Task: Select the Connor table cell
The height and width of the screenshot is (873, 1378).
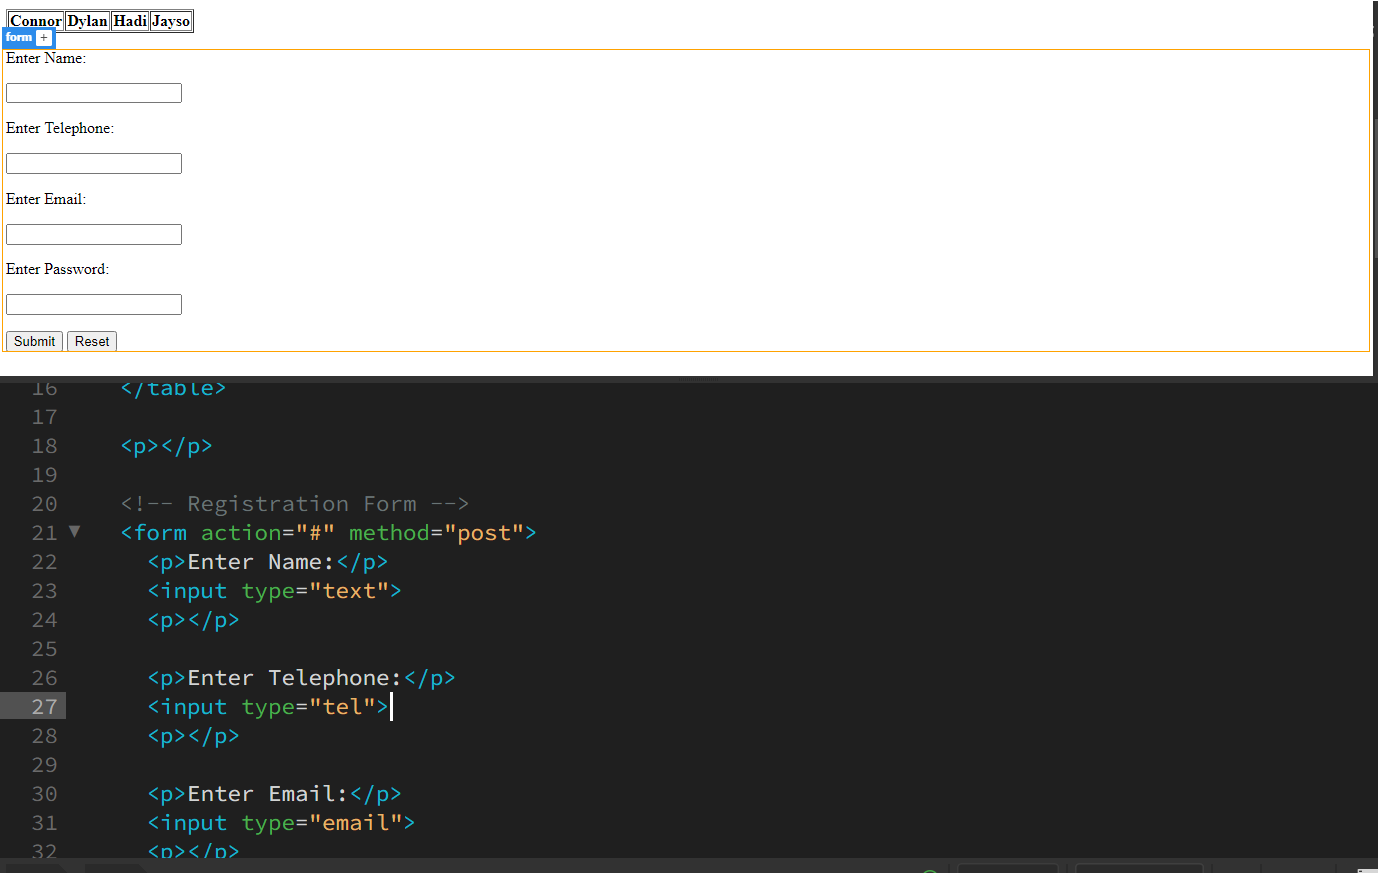Action: coord(36,21)
